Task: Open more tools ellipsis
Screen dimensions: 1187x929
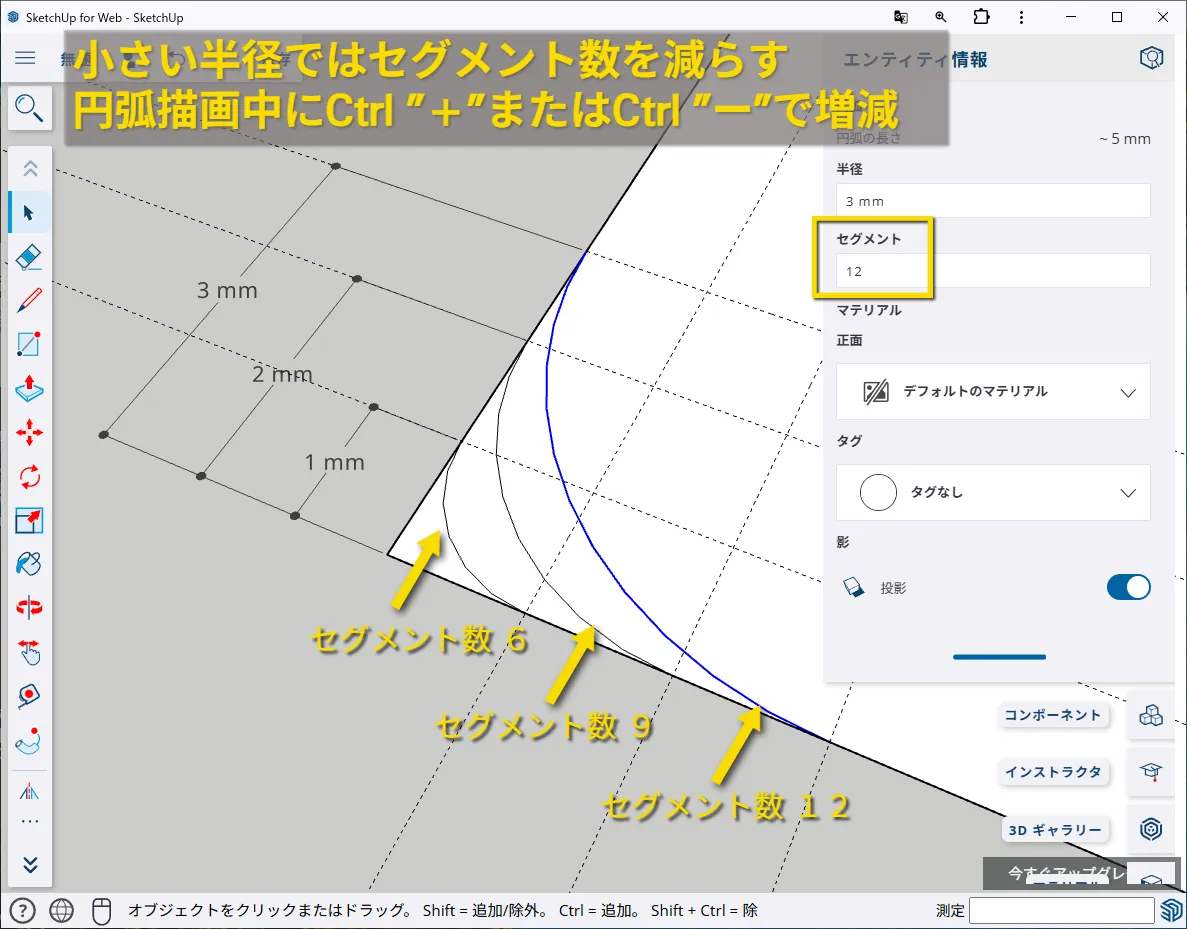Action: point(30,821)
